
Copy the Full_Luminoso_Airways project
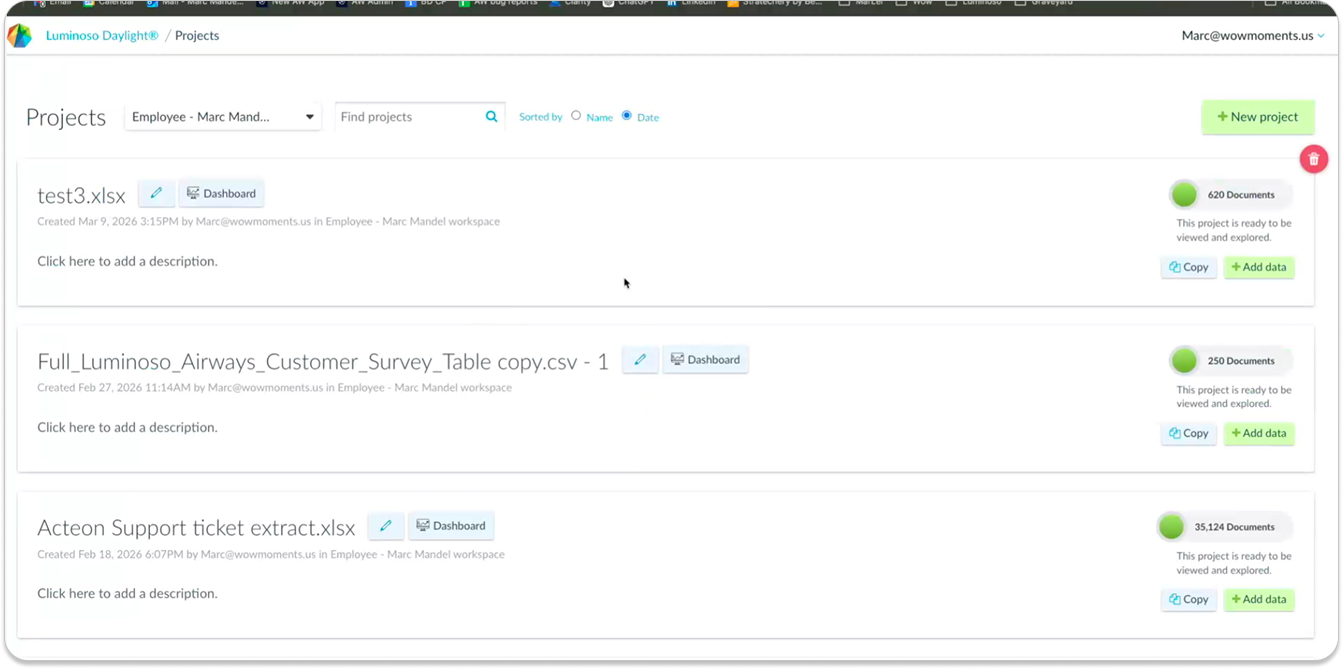pyautogui.click(x=1189, y=433)
